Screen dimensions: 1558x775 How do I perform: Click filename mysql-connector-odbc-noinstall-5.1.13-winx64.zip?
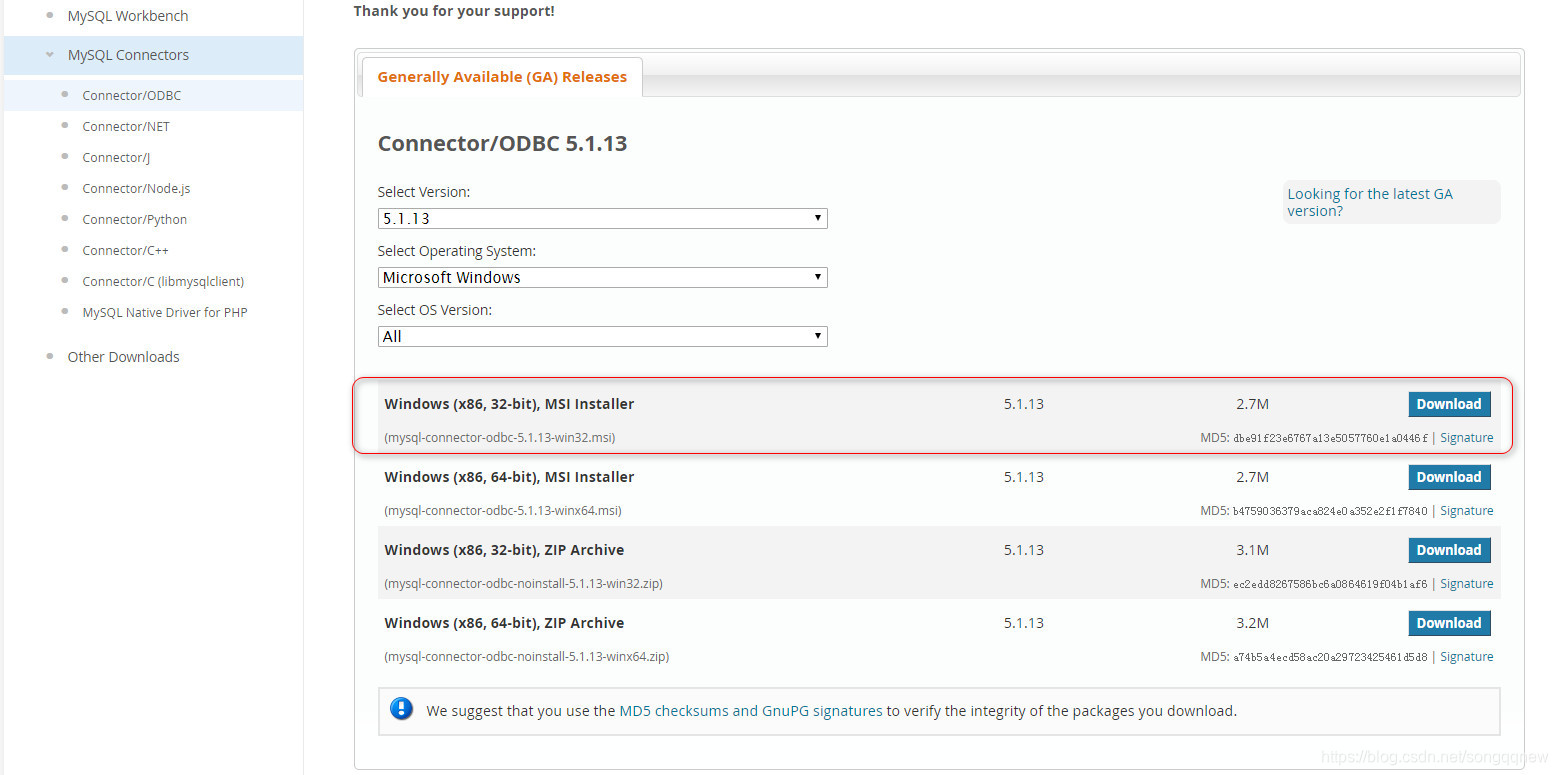pyautogui.click(x=527, y=657)
